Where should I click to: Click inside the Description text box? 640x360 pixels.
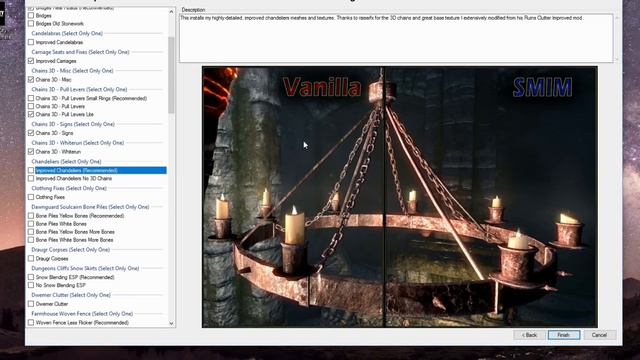pos(396,38)
